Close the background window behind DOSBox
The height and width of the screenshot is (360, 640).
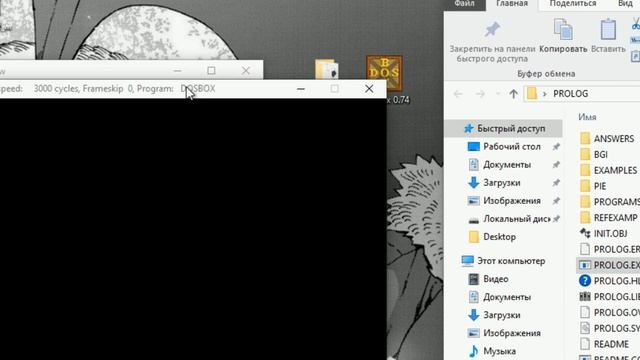tap(246, 71)
